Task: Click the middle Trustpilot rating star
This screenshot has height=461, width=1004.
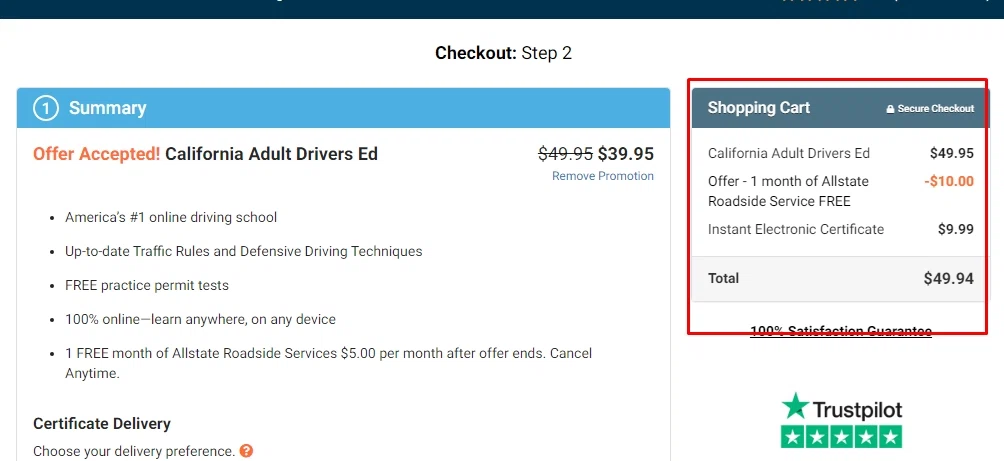Action: [842, 438]
